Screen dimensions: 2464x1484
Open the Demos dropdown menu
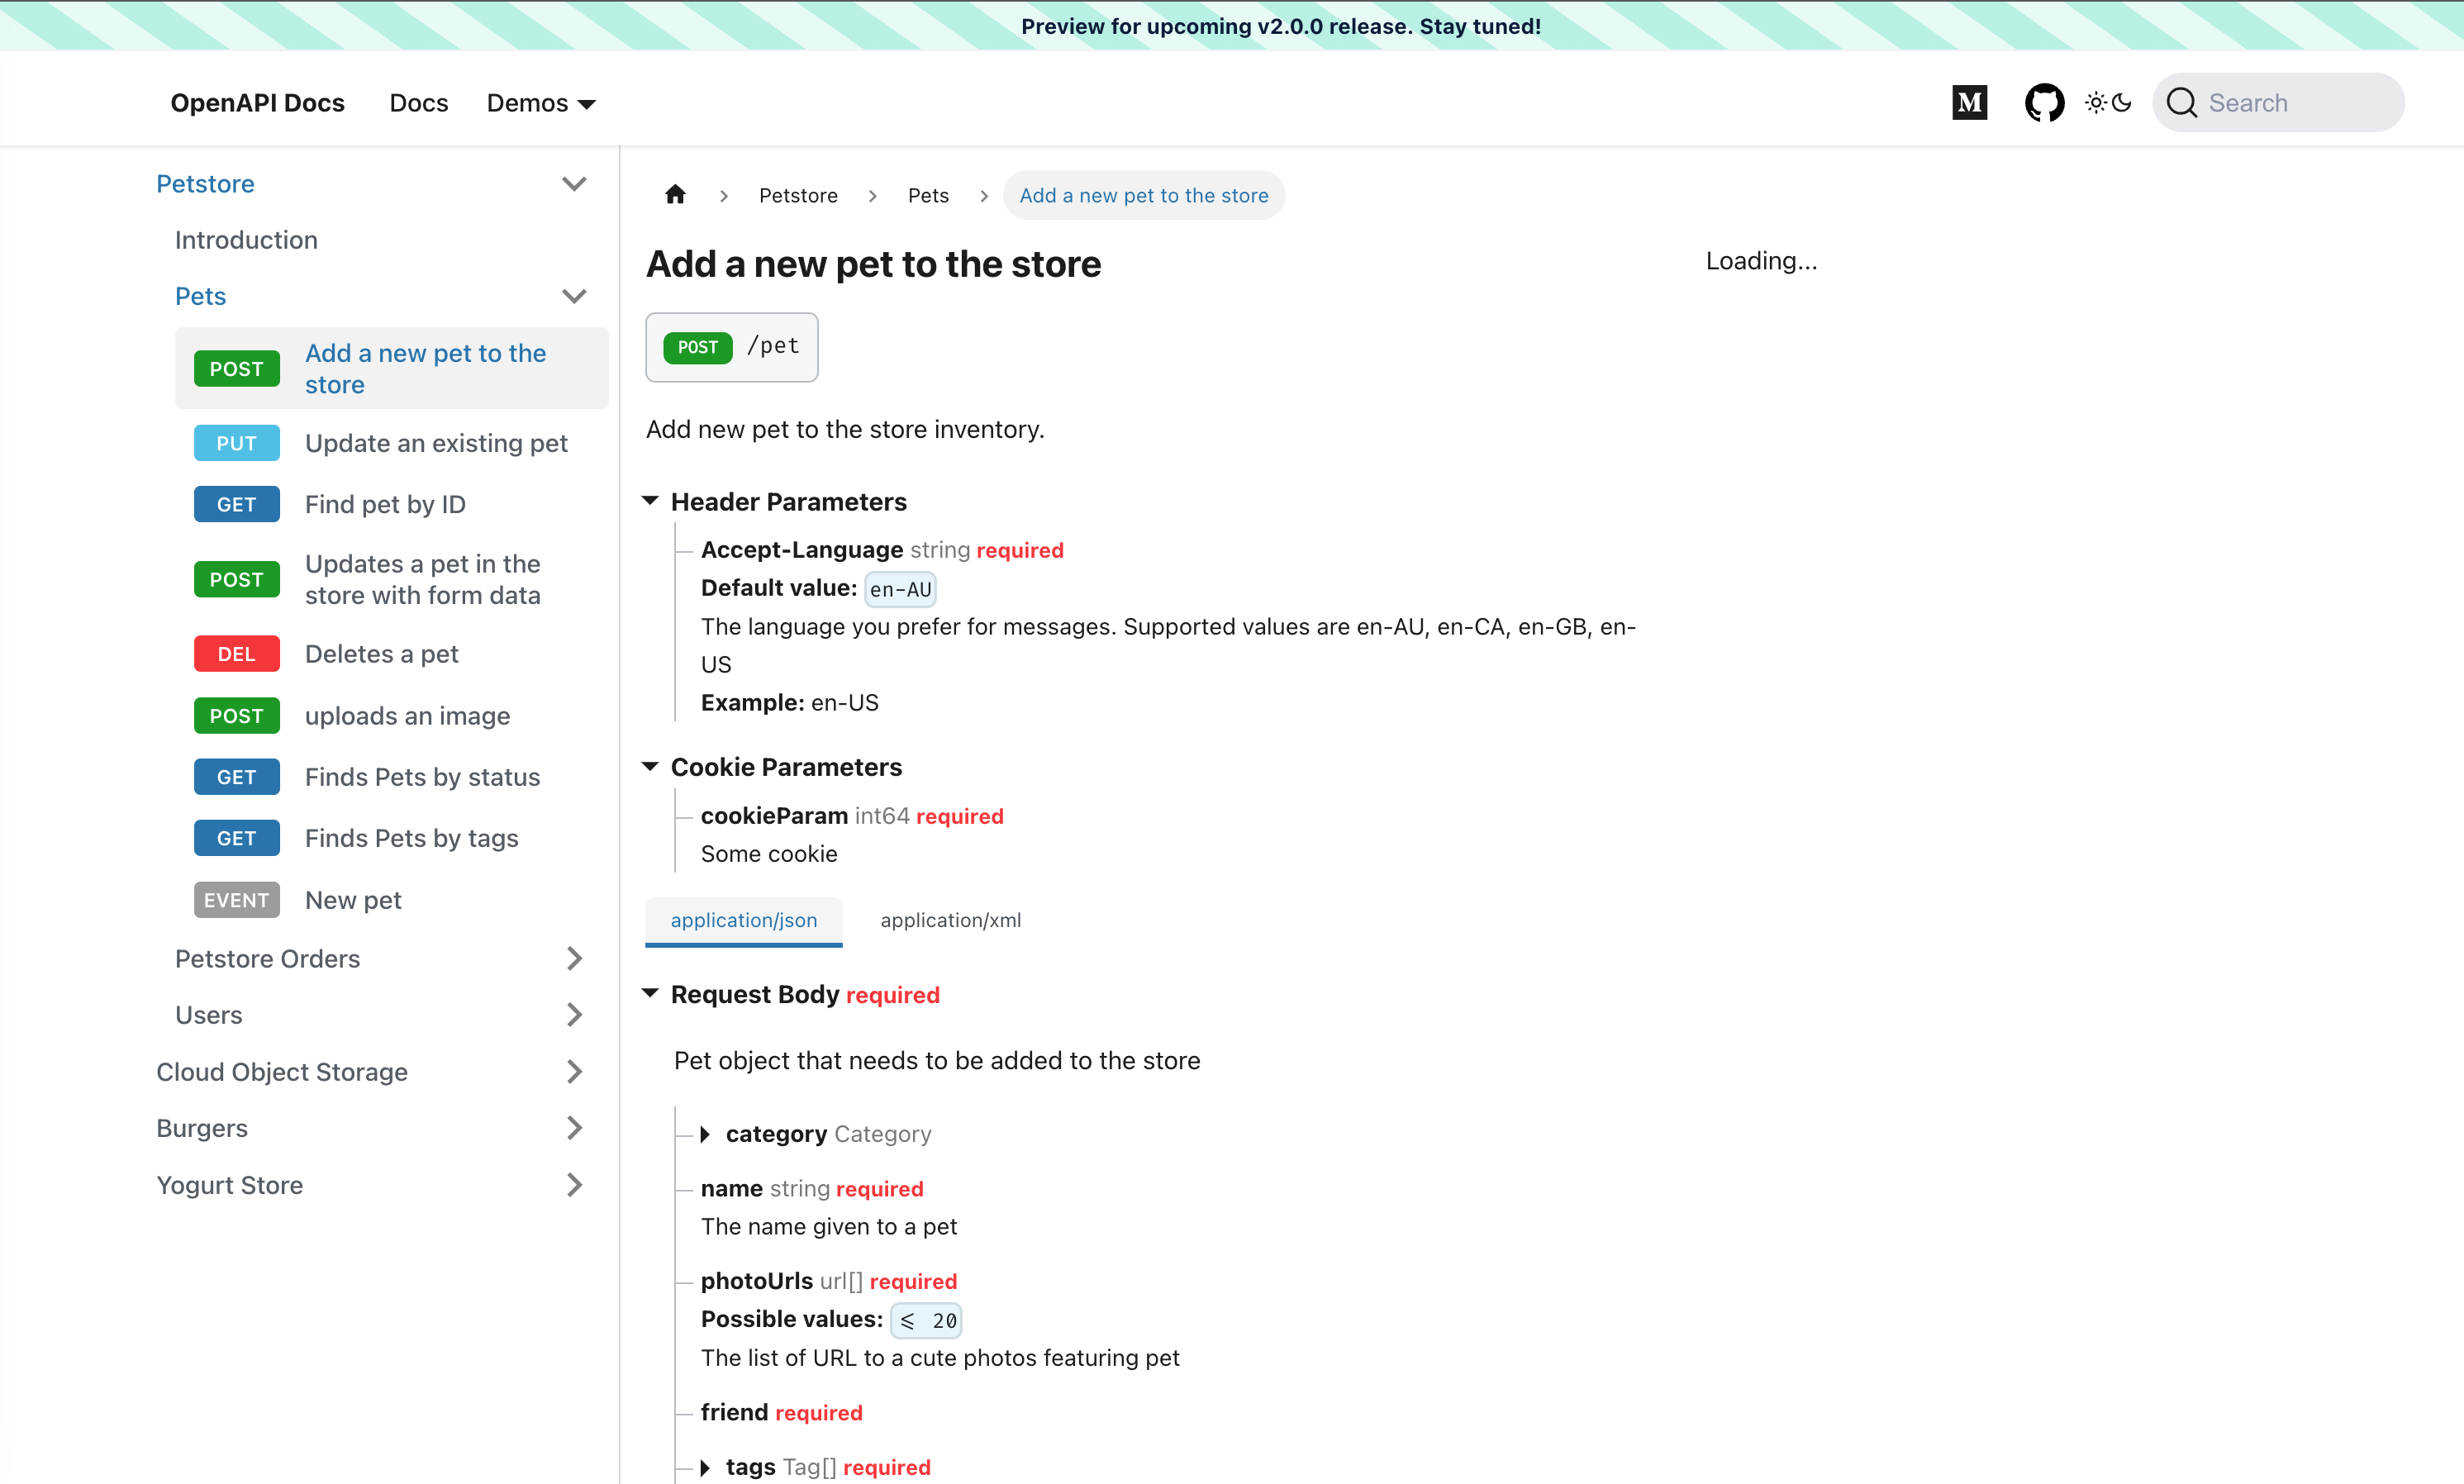pos(541,103)
